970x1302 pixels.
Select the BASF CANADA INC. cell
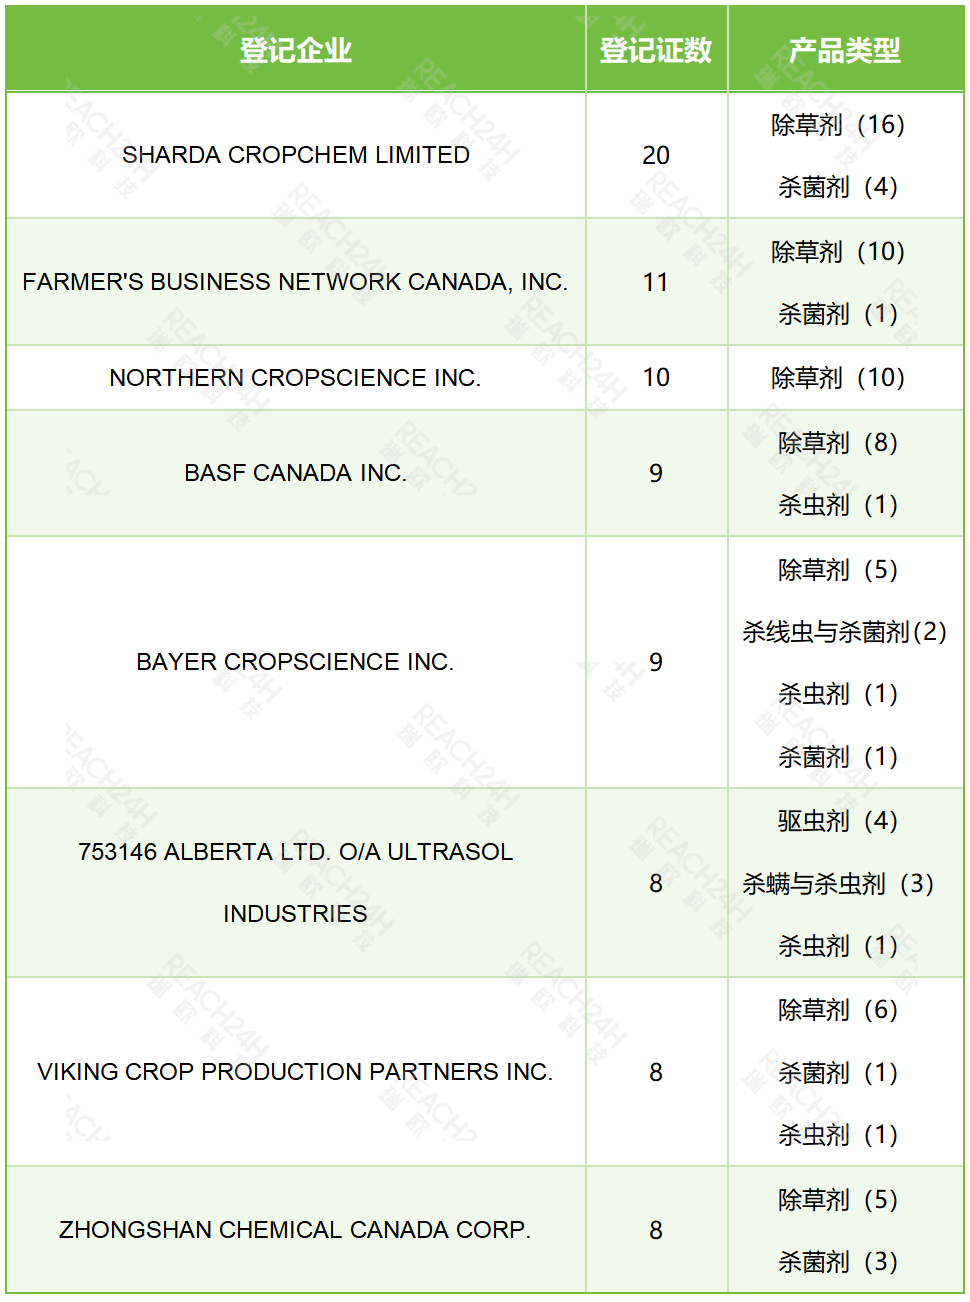(295, 473)
